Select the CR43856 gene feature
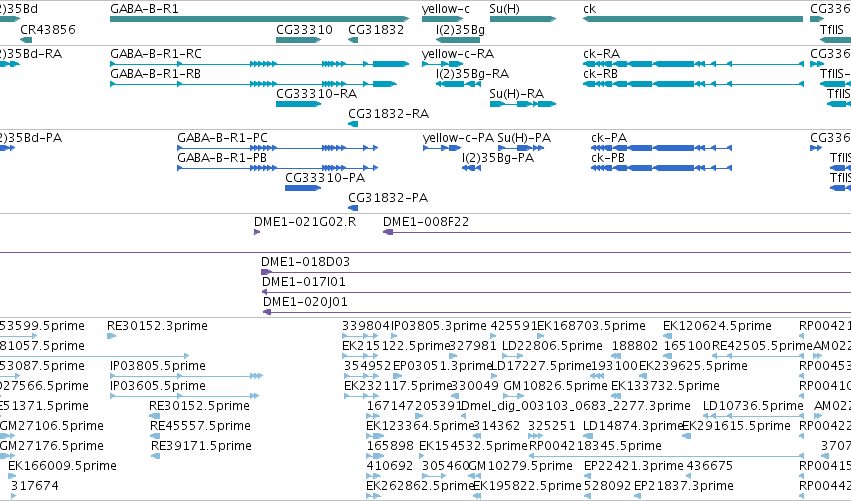851x501 pixels. click(x=26, y=40)
